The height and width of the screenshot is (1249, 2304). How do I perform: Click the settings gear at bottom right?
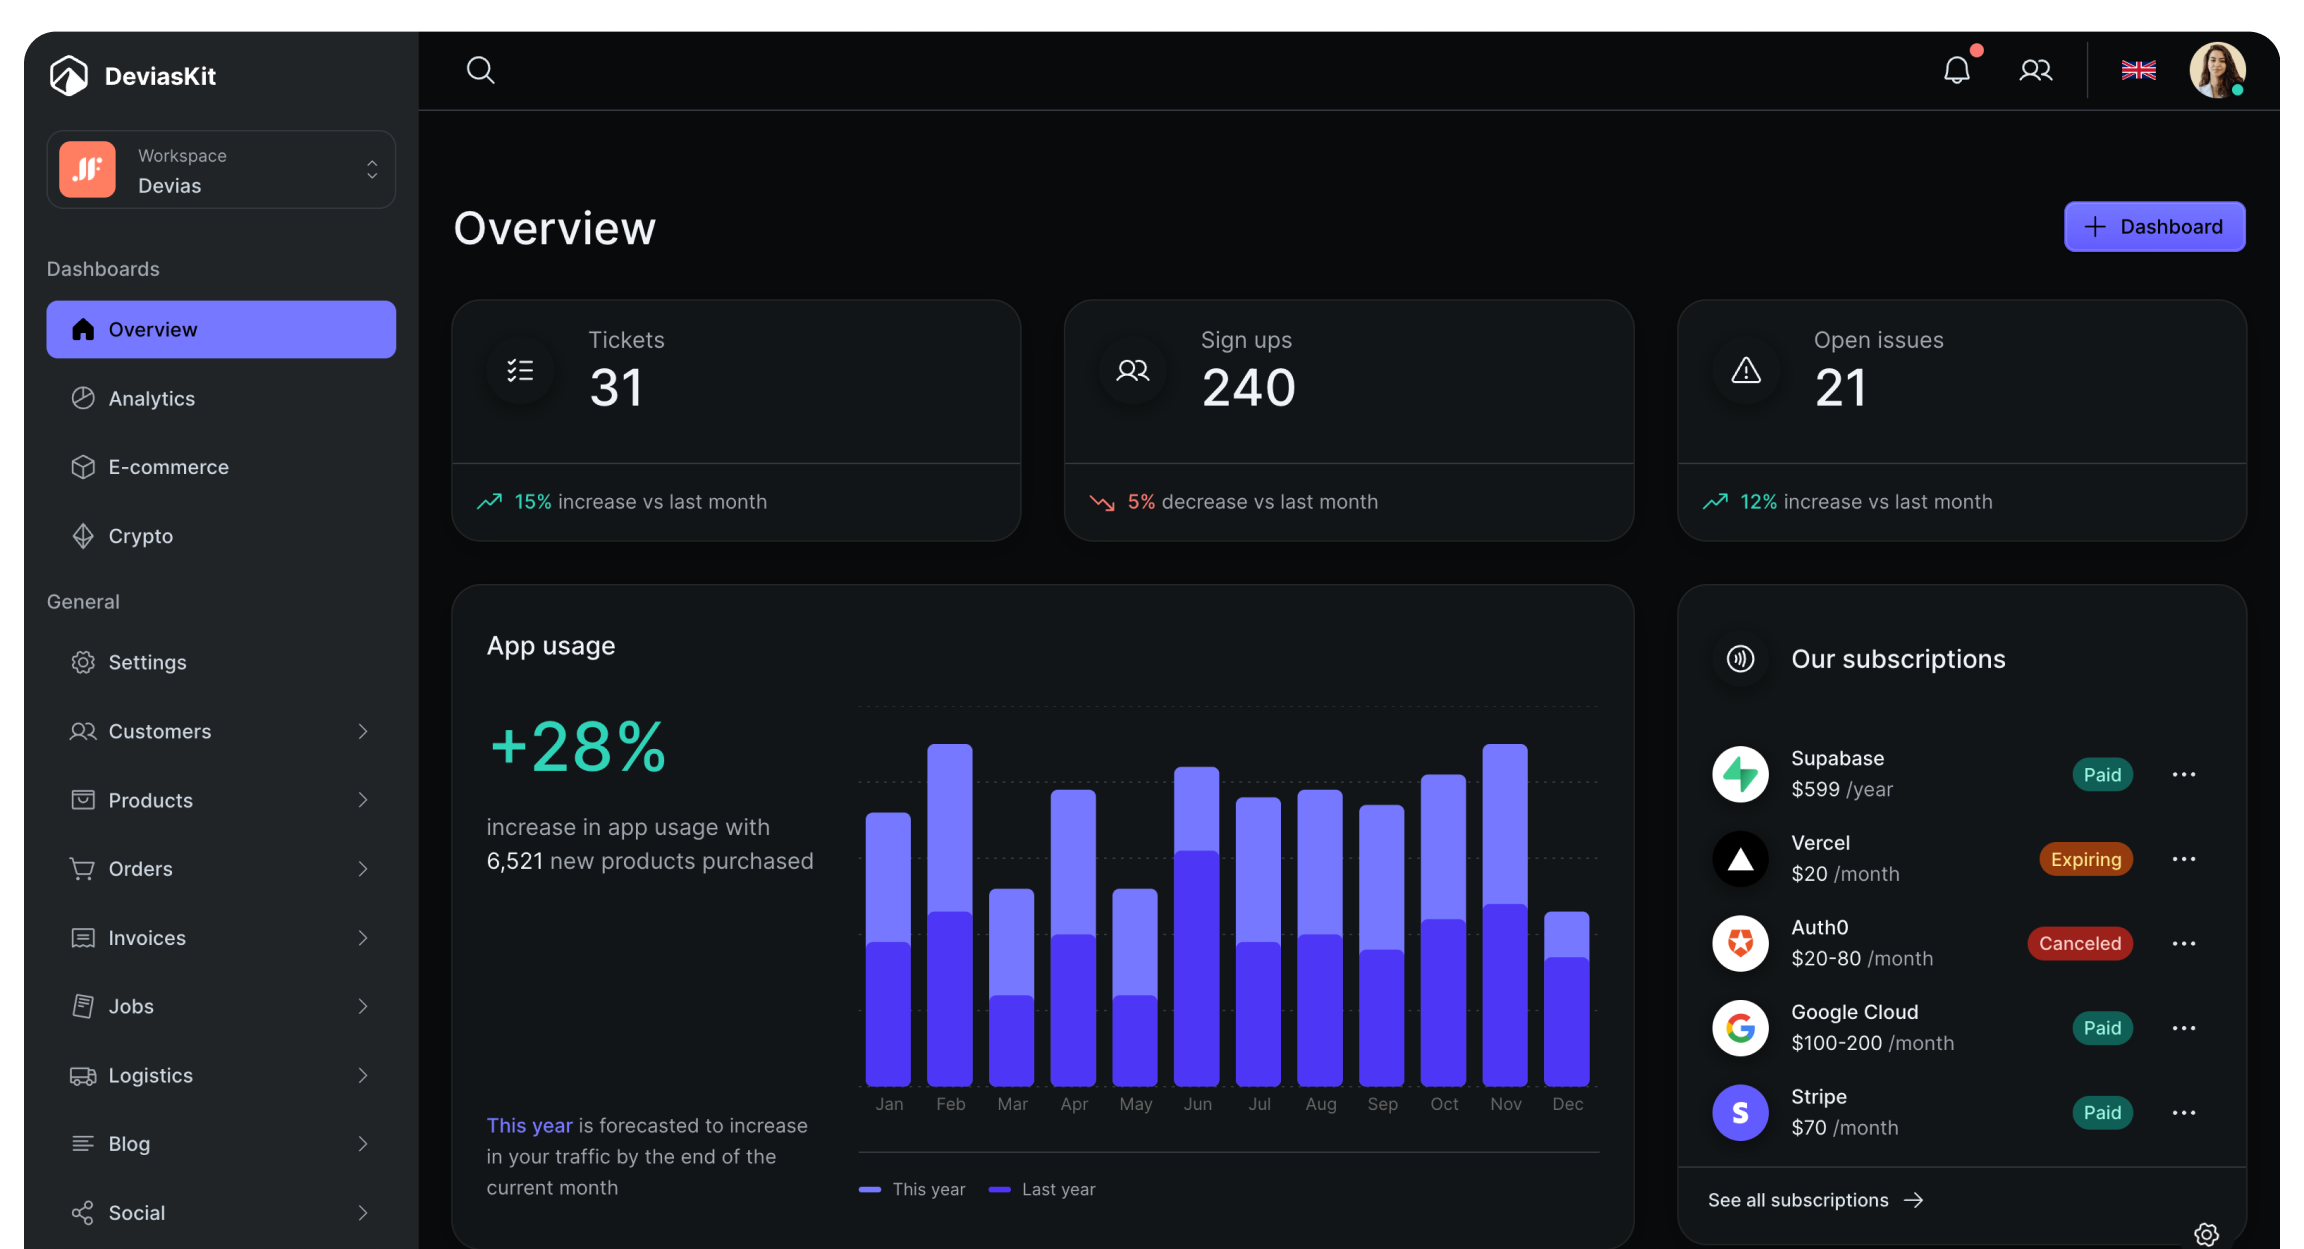[x=2206, y=1234]
